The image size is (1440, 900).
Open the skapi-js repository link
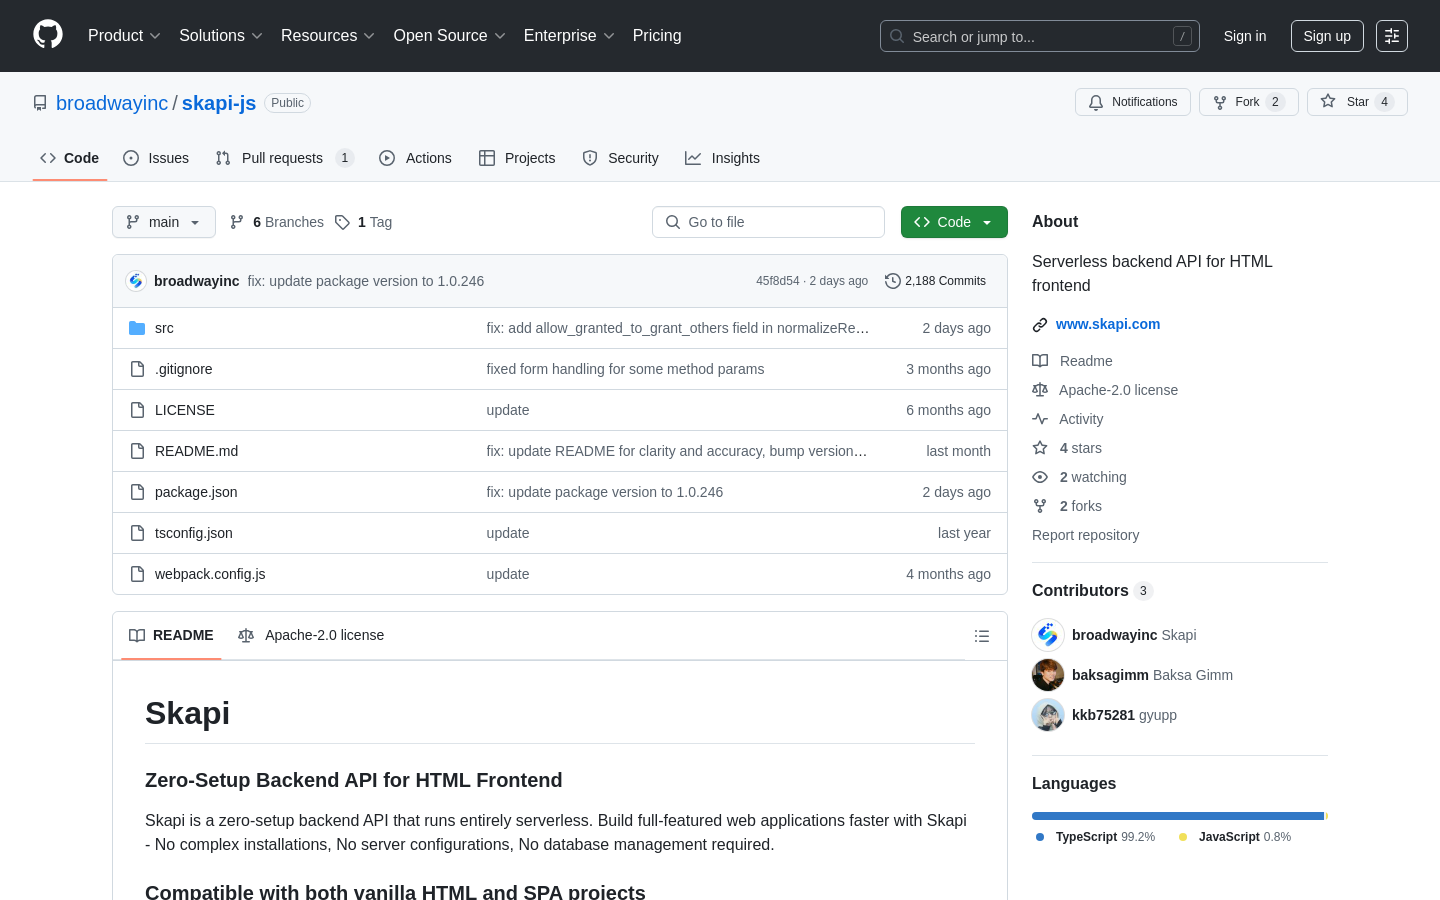click(x=219, y=103)
